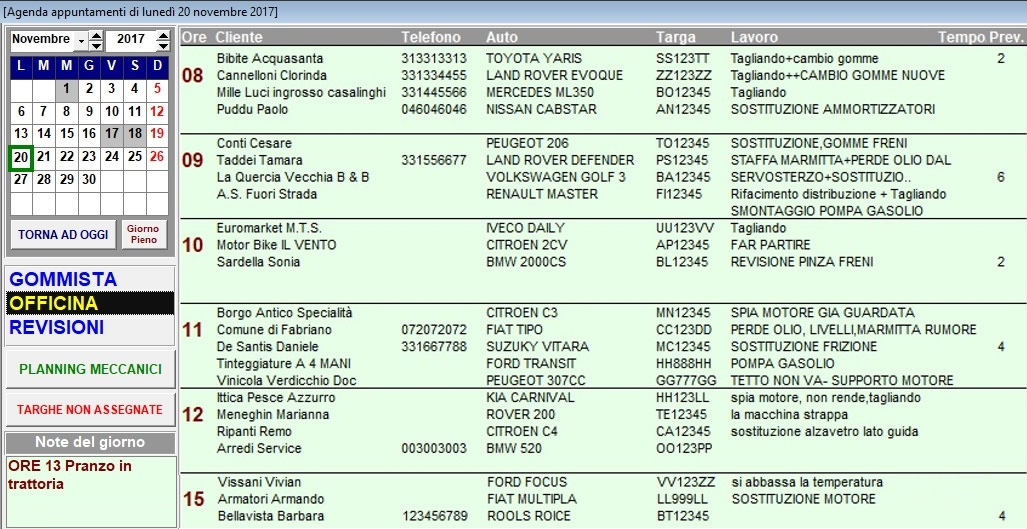
Task: Click client Puddu Paolo
Action: tap(252, 109)
